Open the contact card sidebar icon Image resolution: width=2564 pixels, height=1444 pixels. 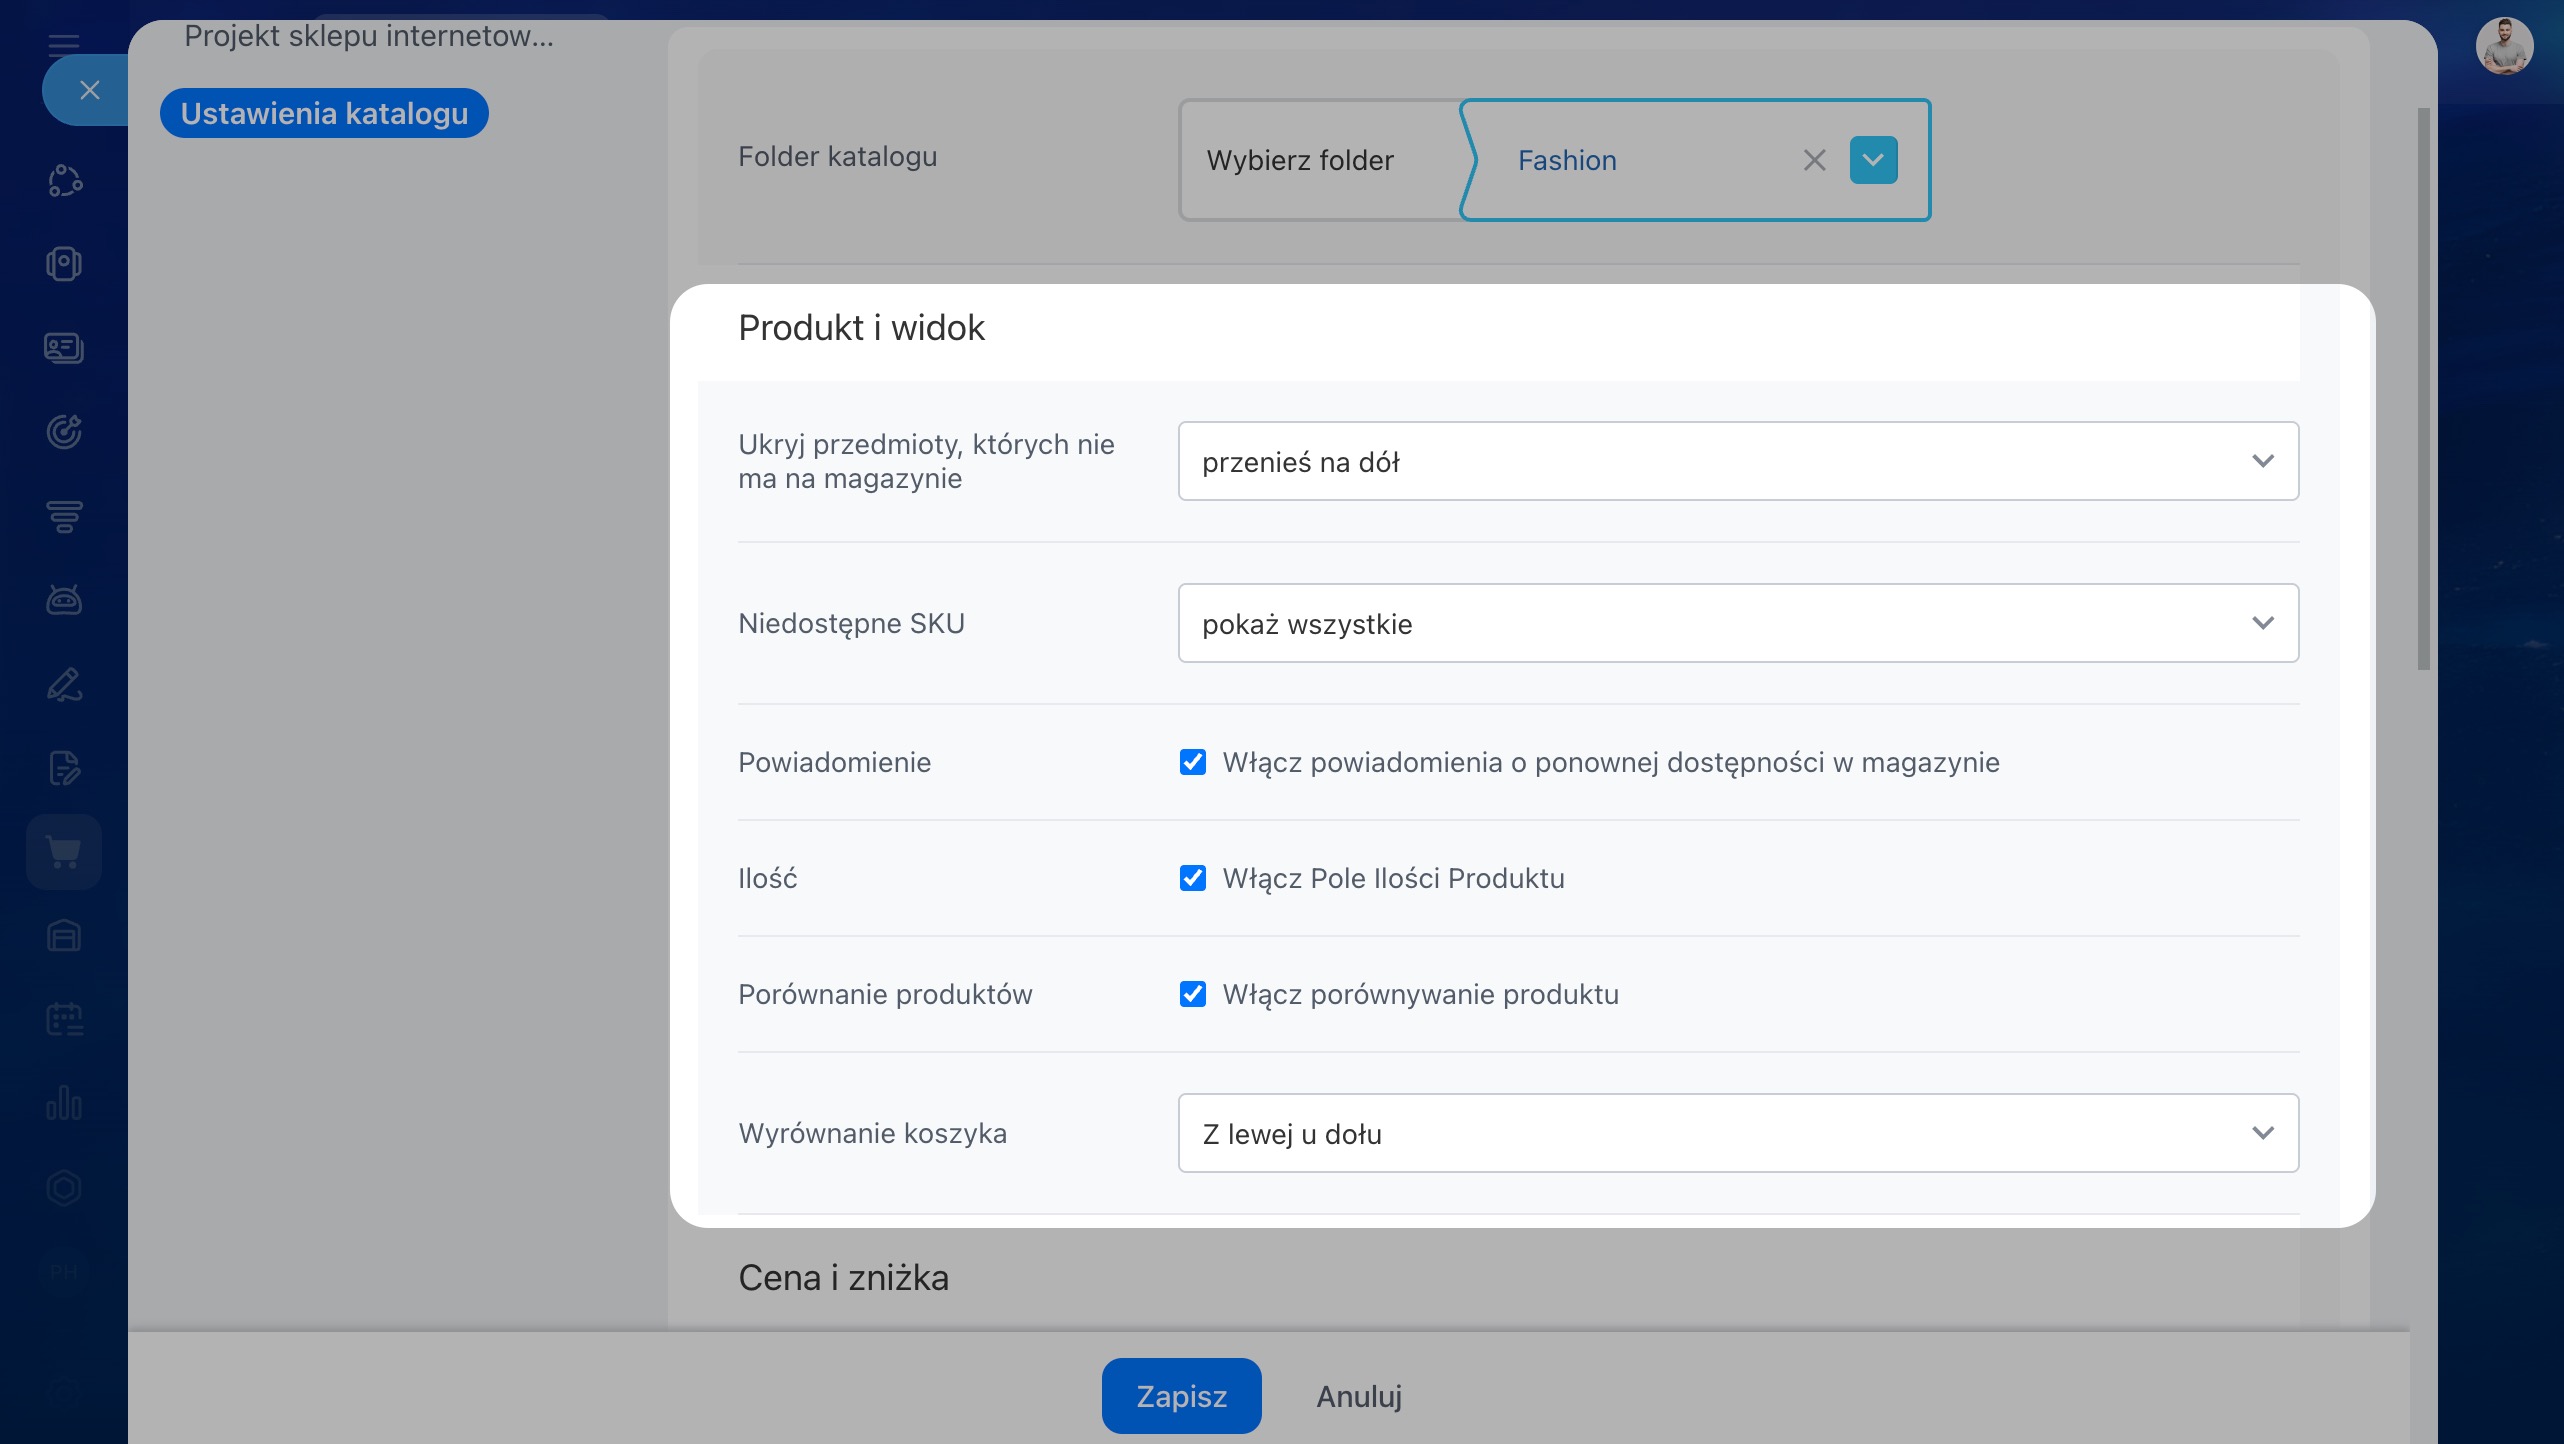[64, 348]
